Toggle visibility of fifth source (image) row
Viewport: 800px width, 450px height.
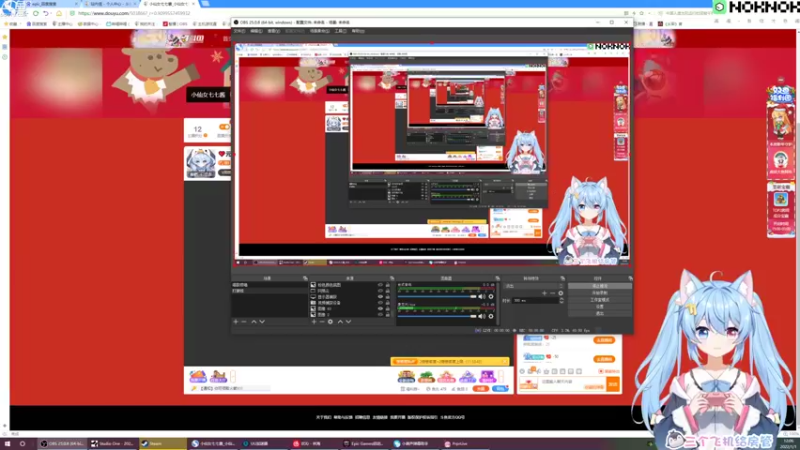click(380, 309)
